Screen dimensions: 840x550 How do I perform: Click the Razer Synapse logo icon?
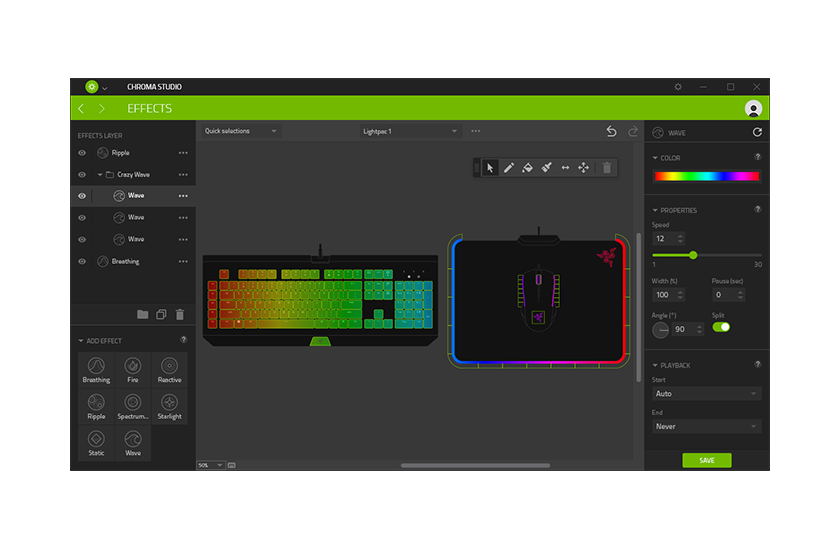[x=92, y=87]
